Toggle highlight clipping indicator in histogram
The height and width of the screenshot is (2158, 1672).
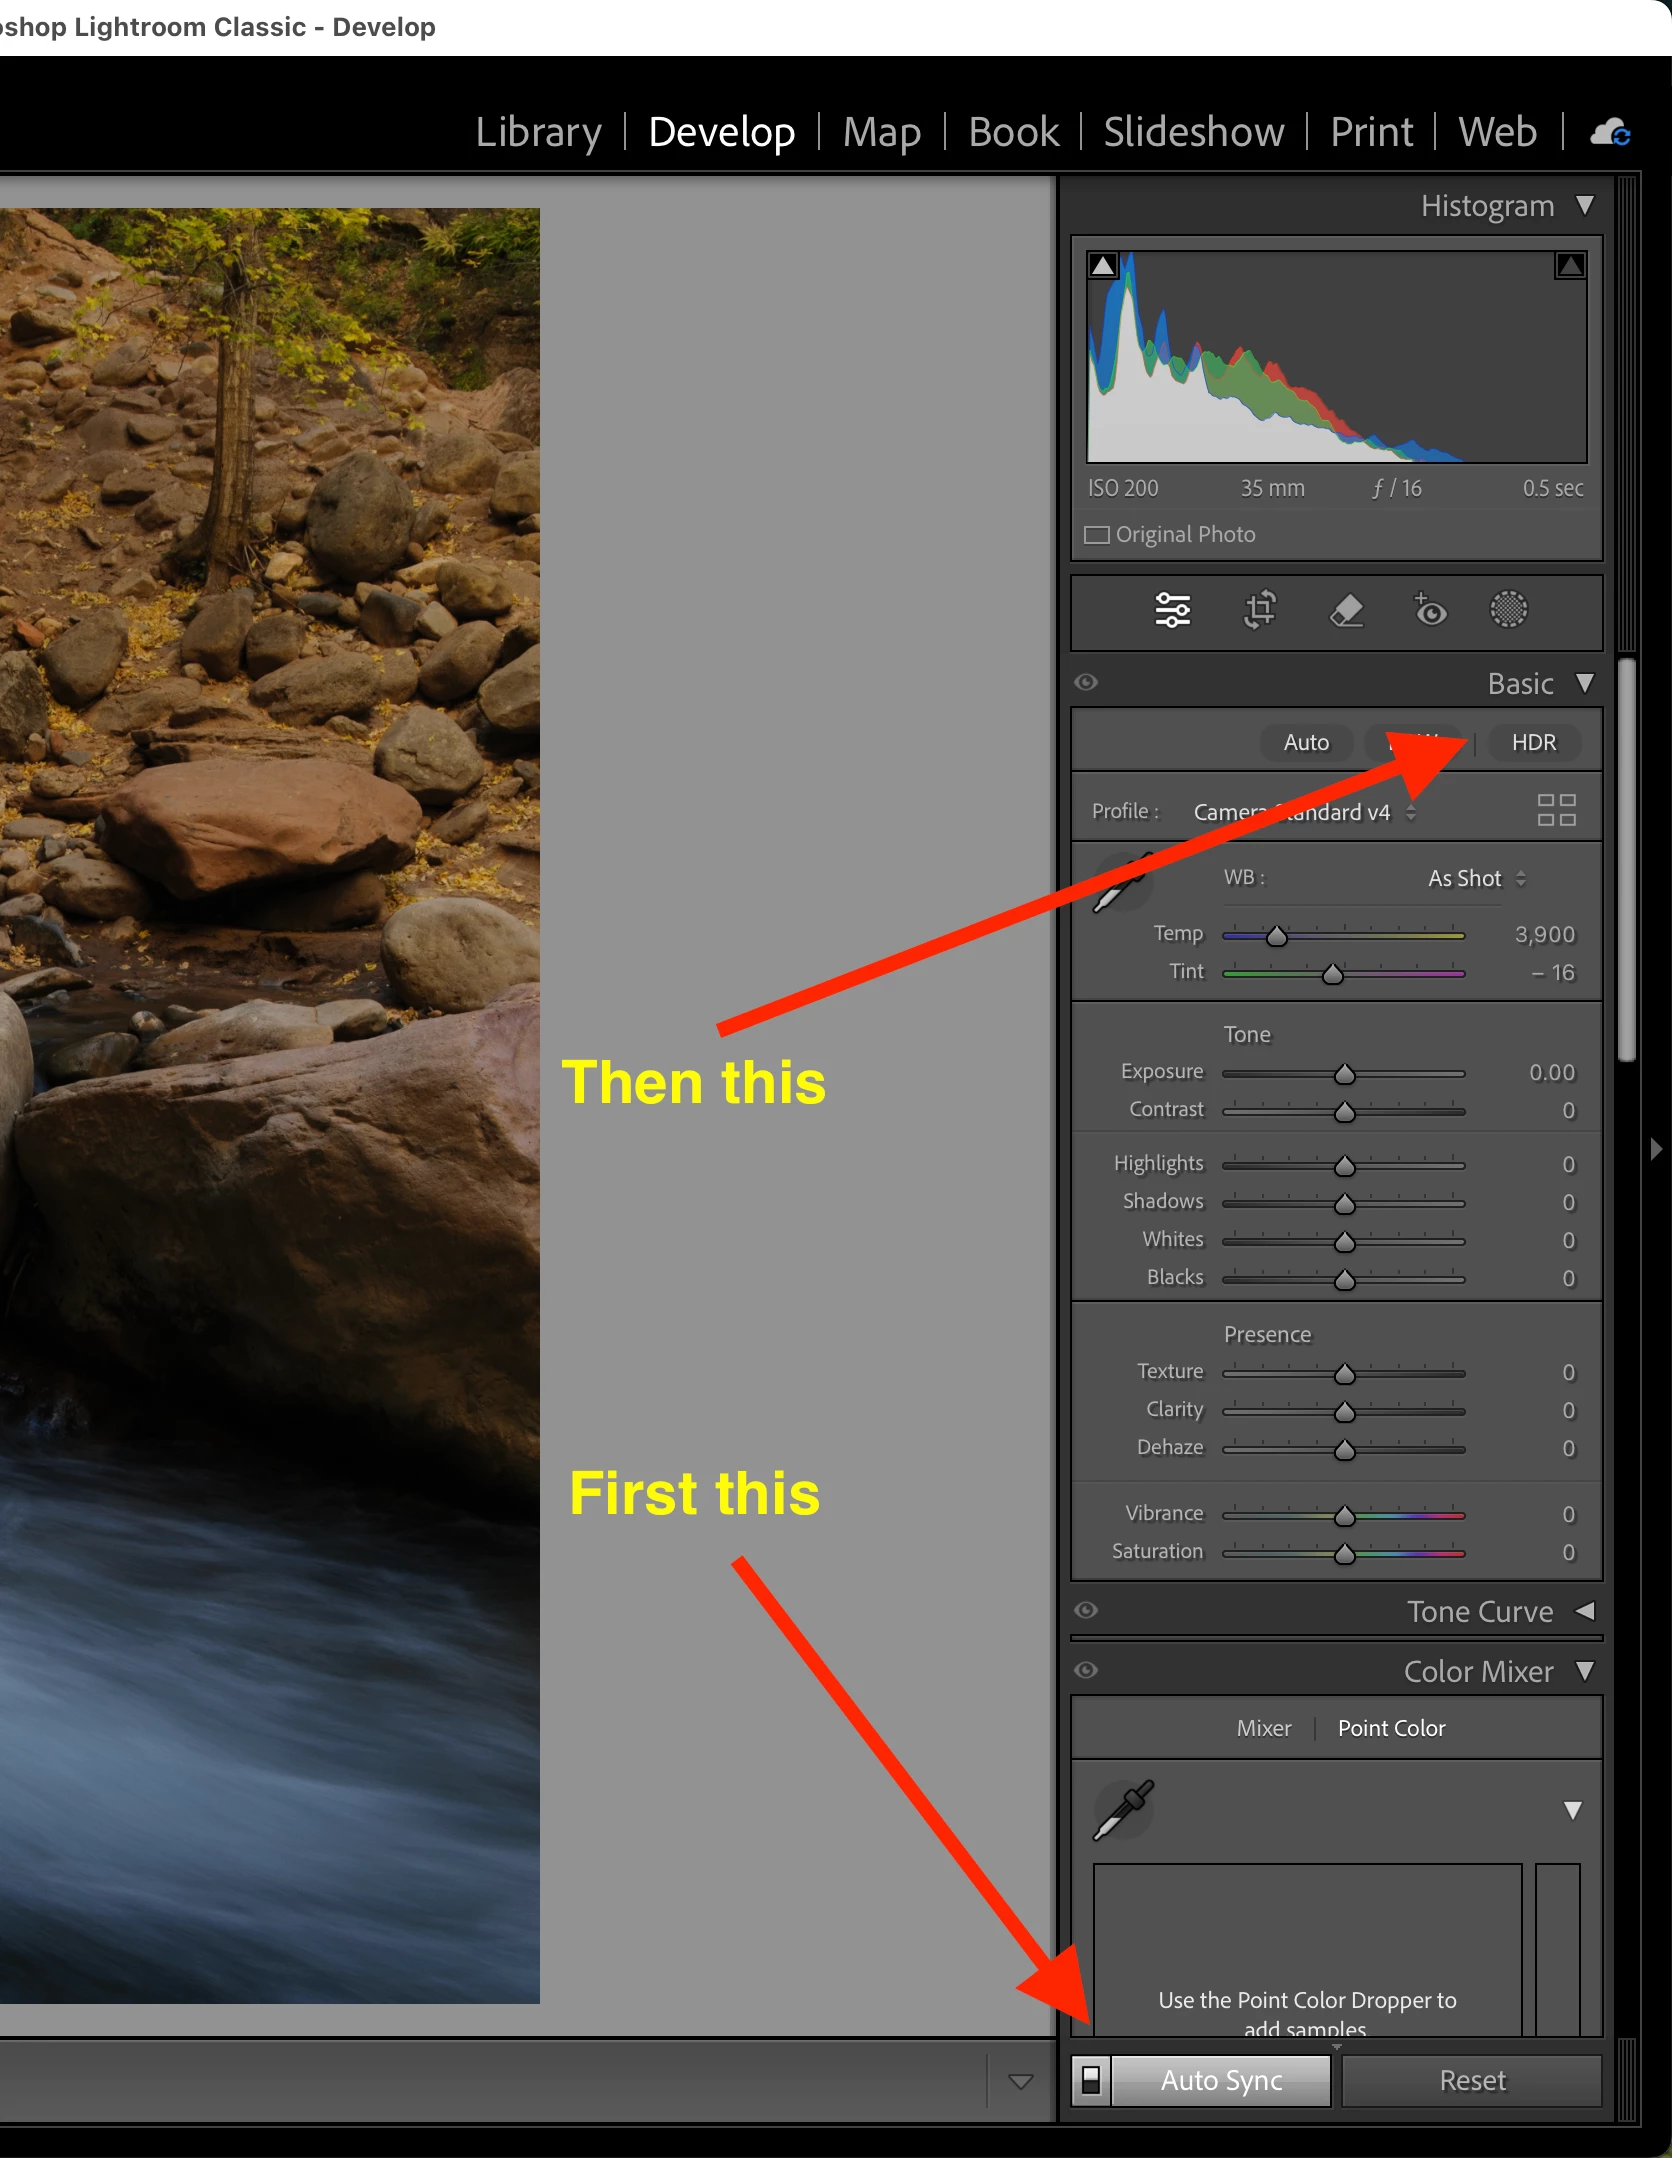click(1570, 265)
